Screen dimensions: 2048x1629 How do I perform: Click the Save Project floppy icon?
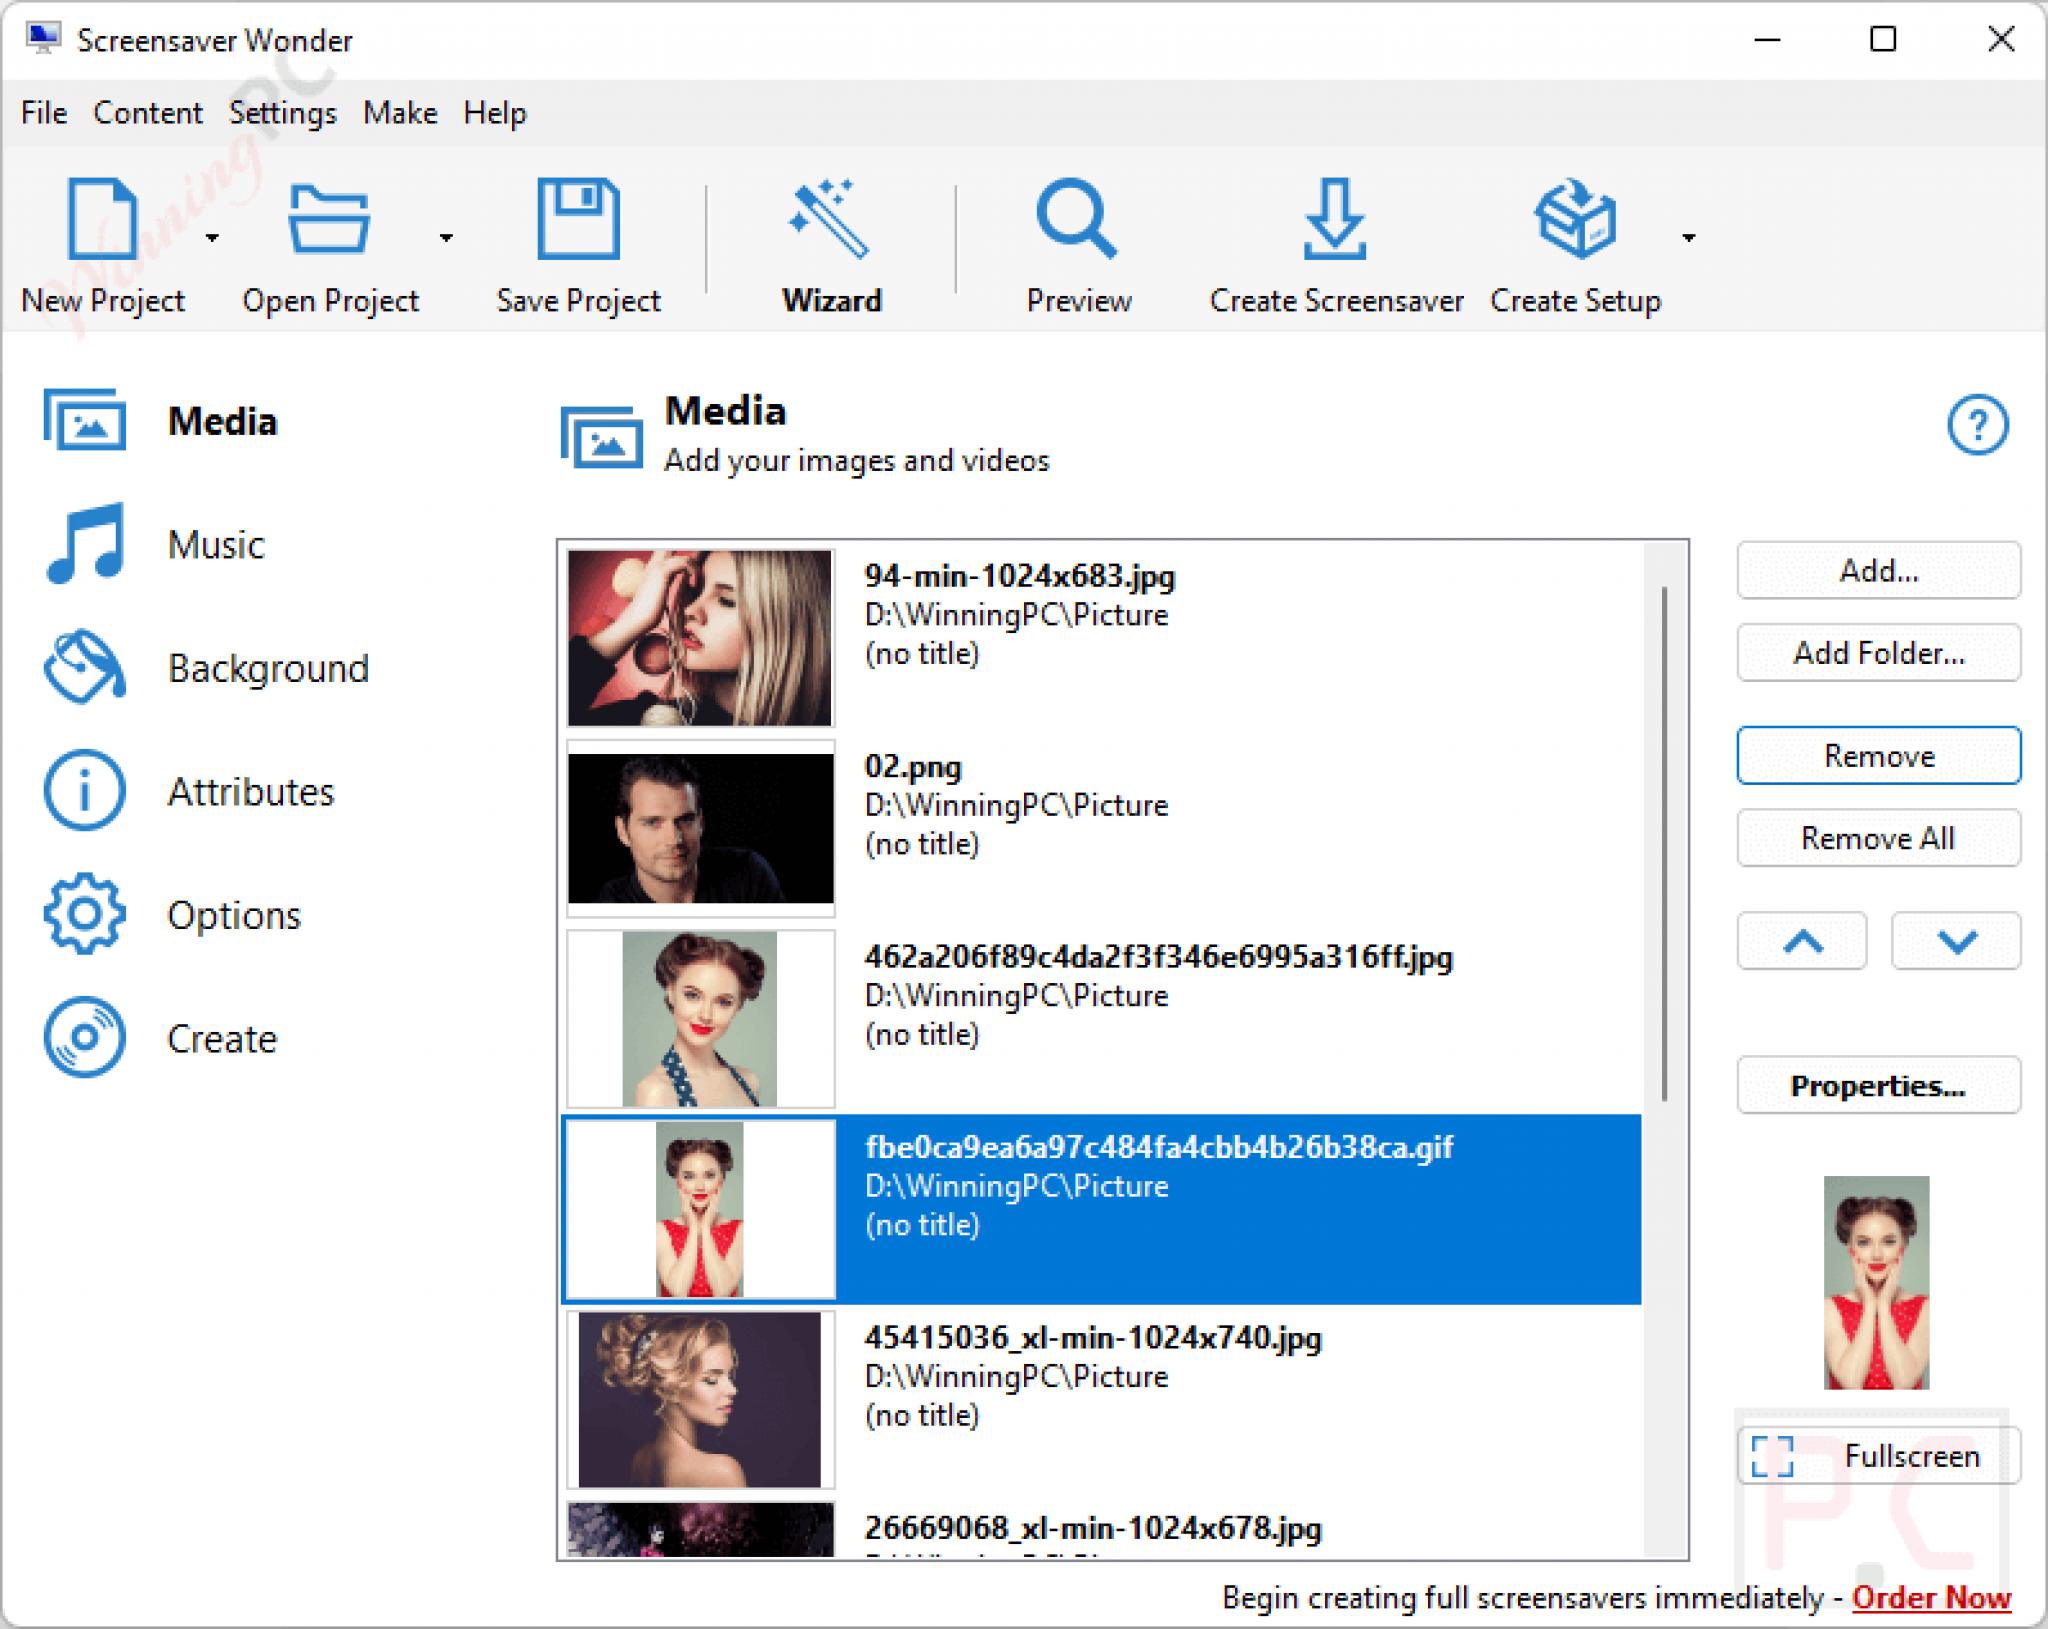click(578, 218)
